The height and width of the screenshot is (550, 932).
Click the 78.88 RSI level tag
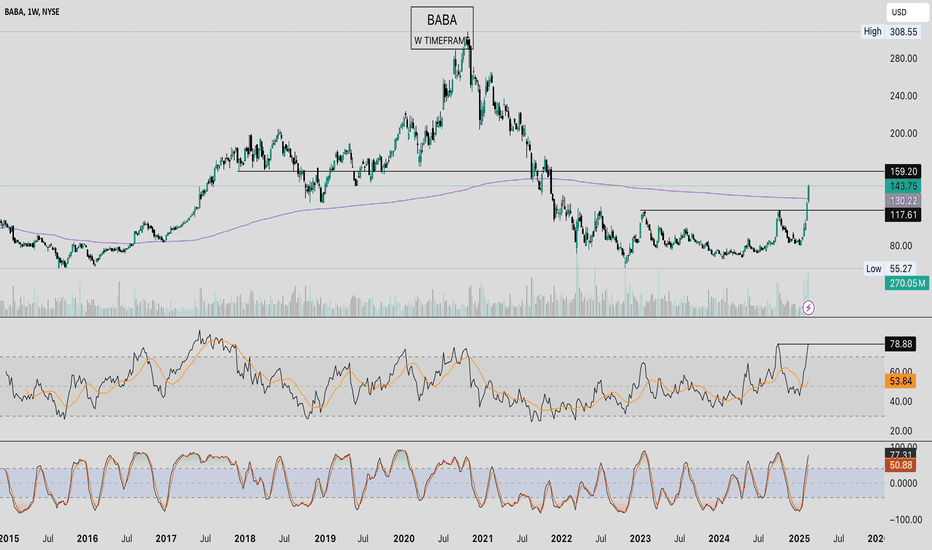pyautogui.click(x=900, y=344)
